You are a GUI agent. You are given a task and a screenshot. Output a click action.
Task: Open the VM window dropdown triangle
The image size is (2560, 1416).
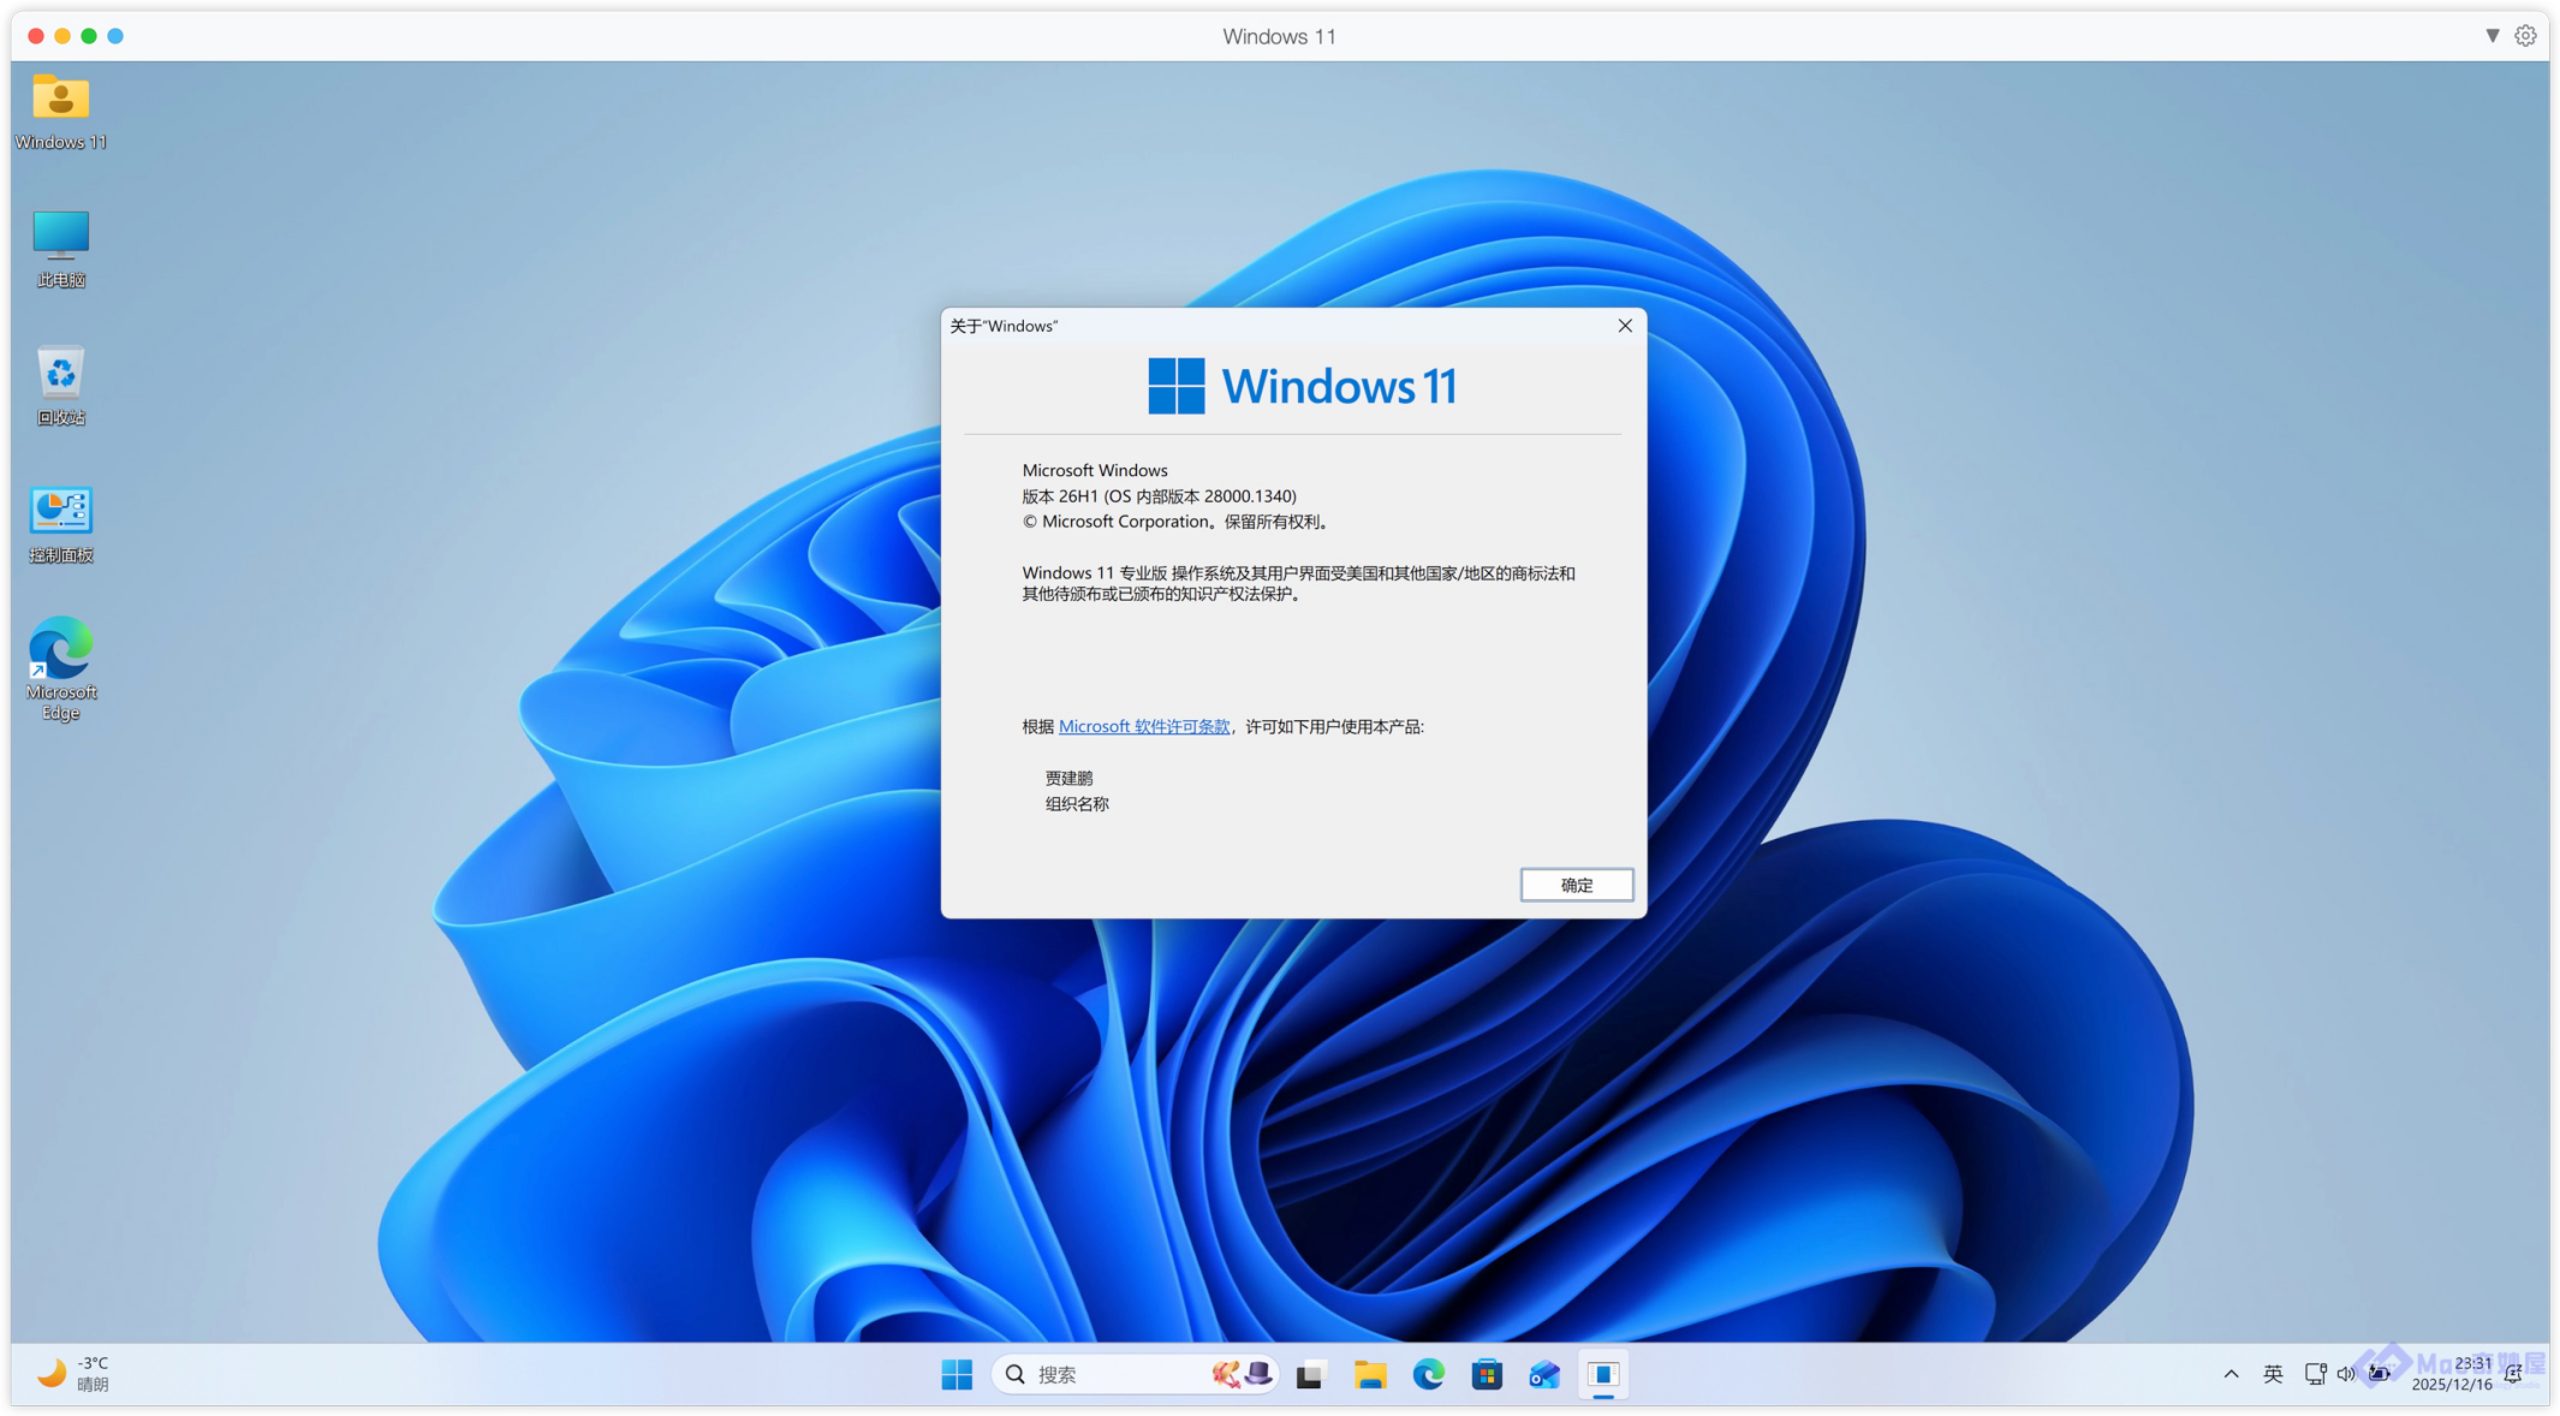(2492, 36)
